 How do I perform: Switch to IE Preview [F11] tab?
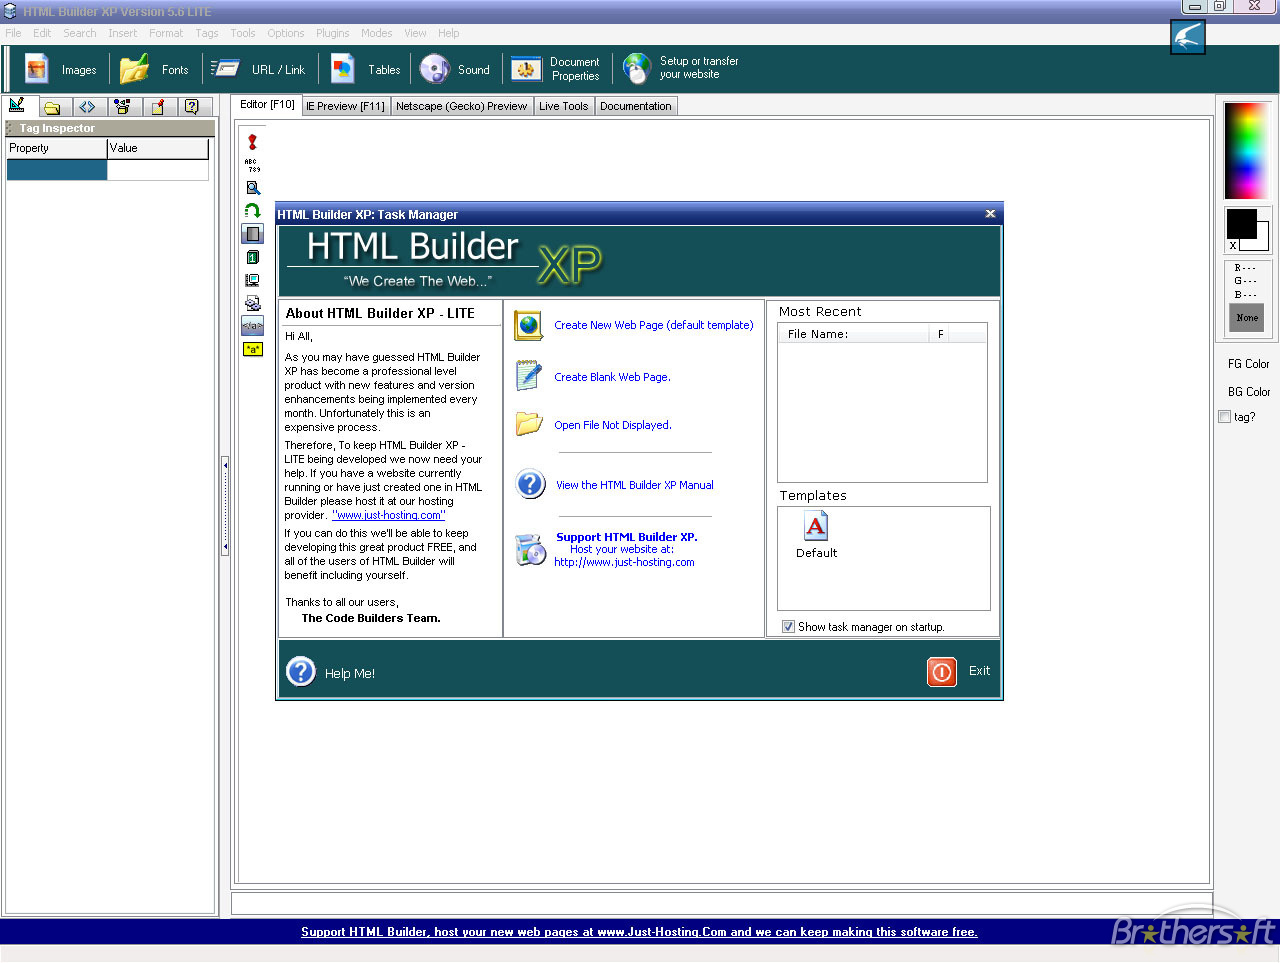[x=345, y=106]
